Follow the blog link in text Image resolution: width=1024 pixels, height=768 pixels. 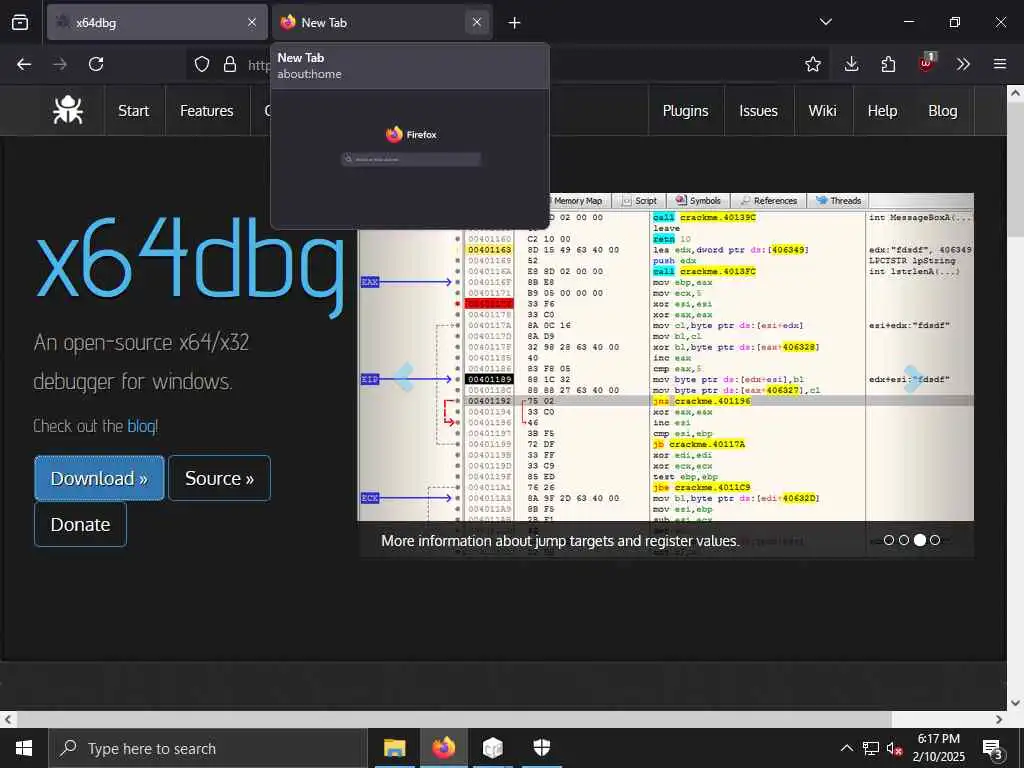pos(140,426)
